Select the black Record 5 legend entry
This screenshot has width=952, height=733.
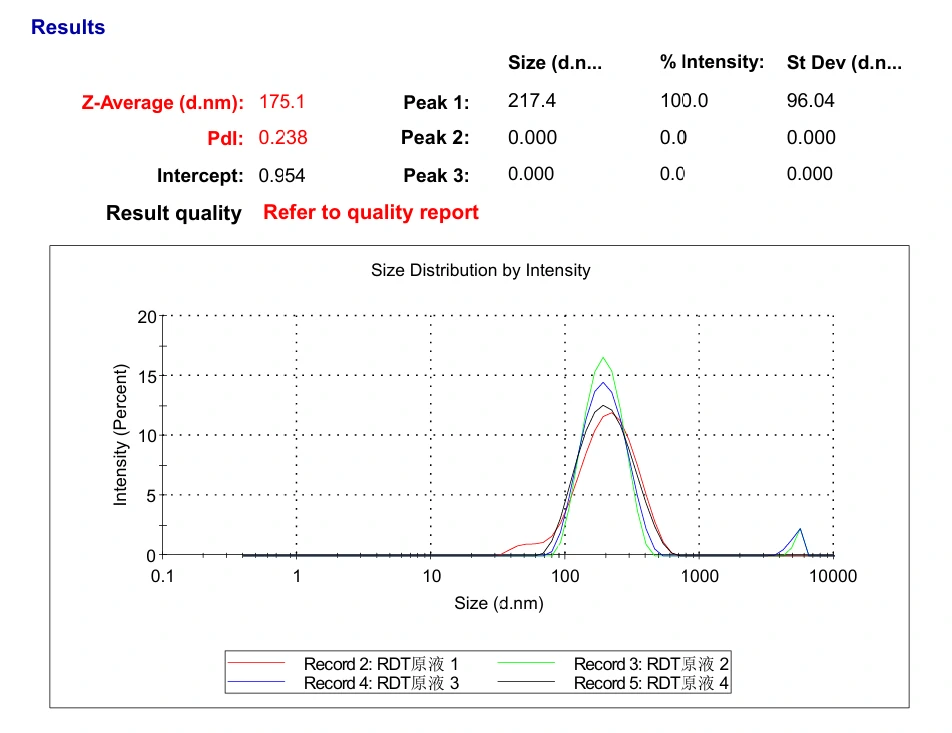click(651, 683)
